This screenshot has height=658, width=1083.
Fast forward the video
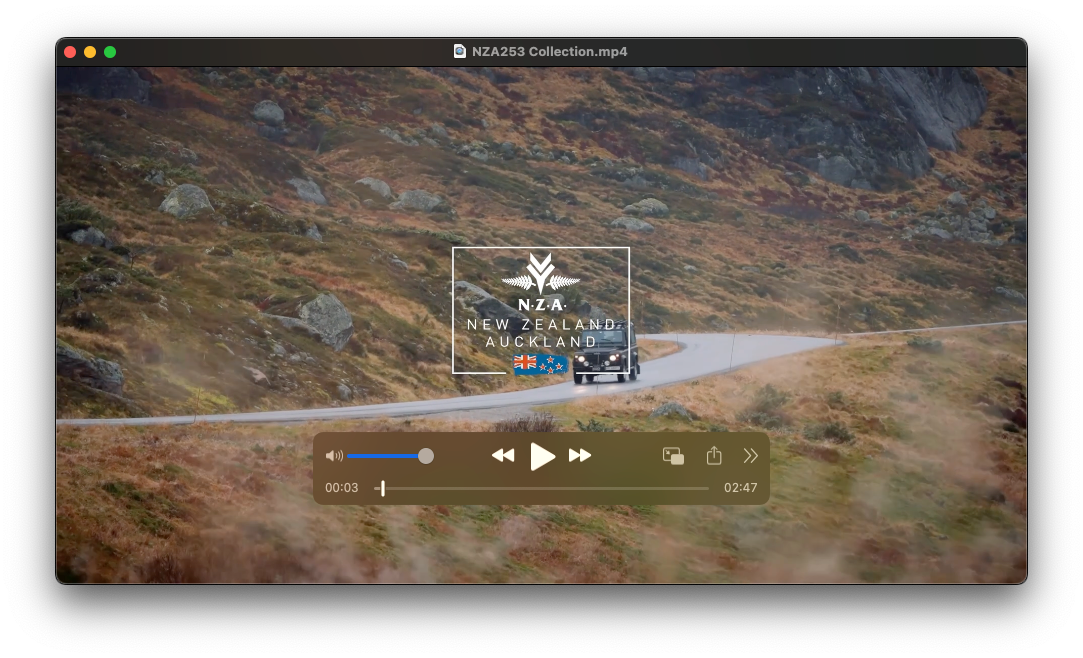click(x=579, y=456)
